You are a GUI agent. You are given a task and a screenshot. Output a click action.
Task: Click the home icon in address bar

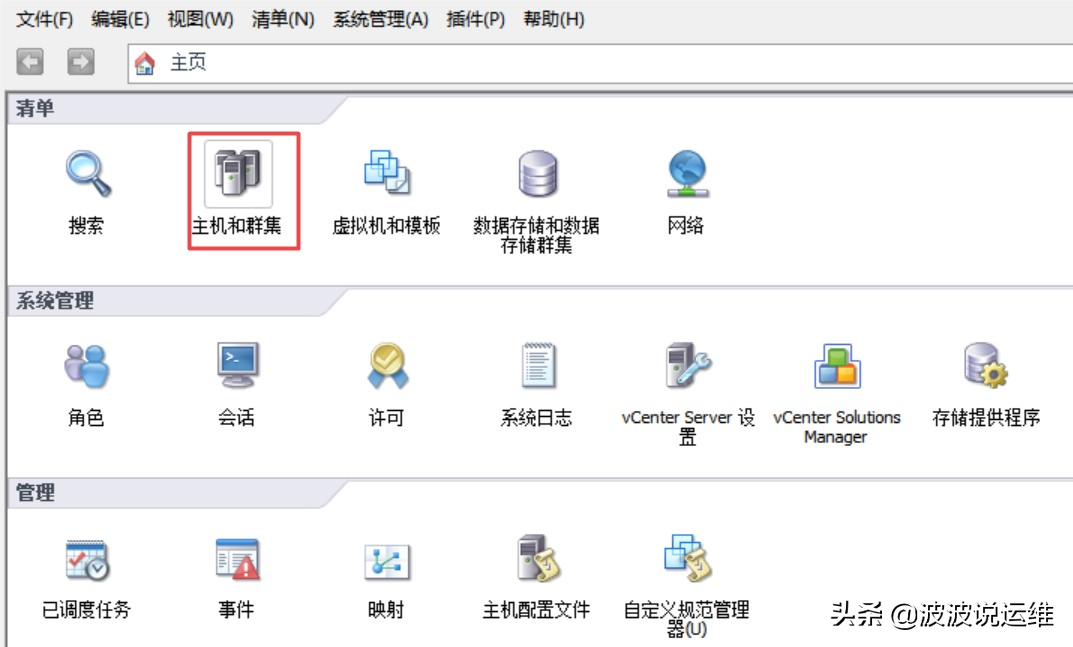pos(144,63)
